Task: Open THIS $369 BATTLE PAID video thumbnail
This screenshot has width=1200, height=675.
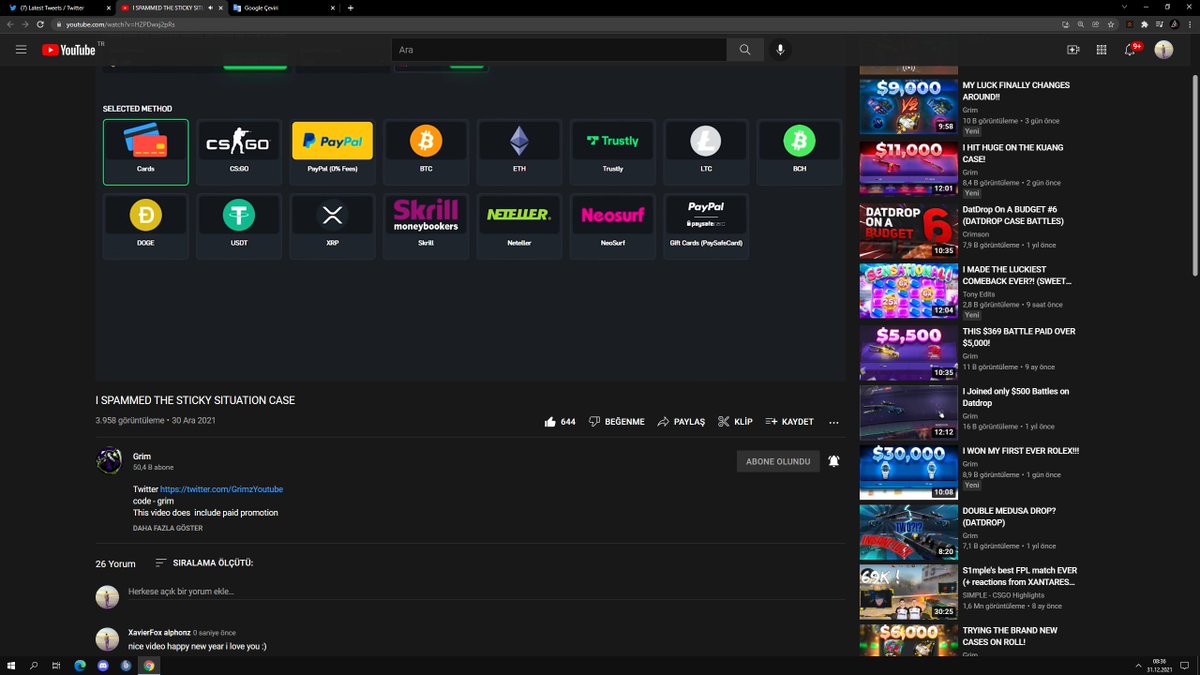Action: point(908,353)
